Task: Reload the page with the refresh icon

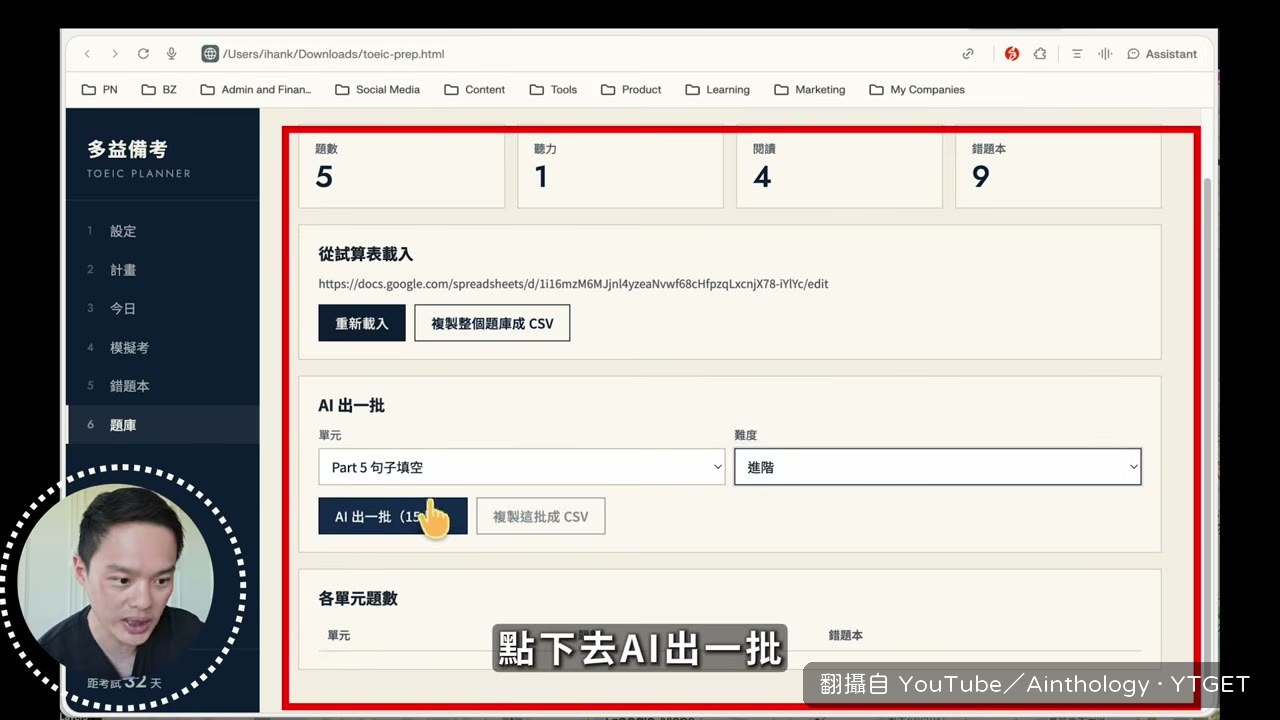Action: coord(143,54)
